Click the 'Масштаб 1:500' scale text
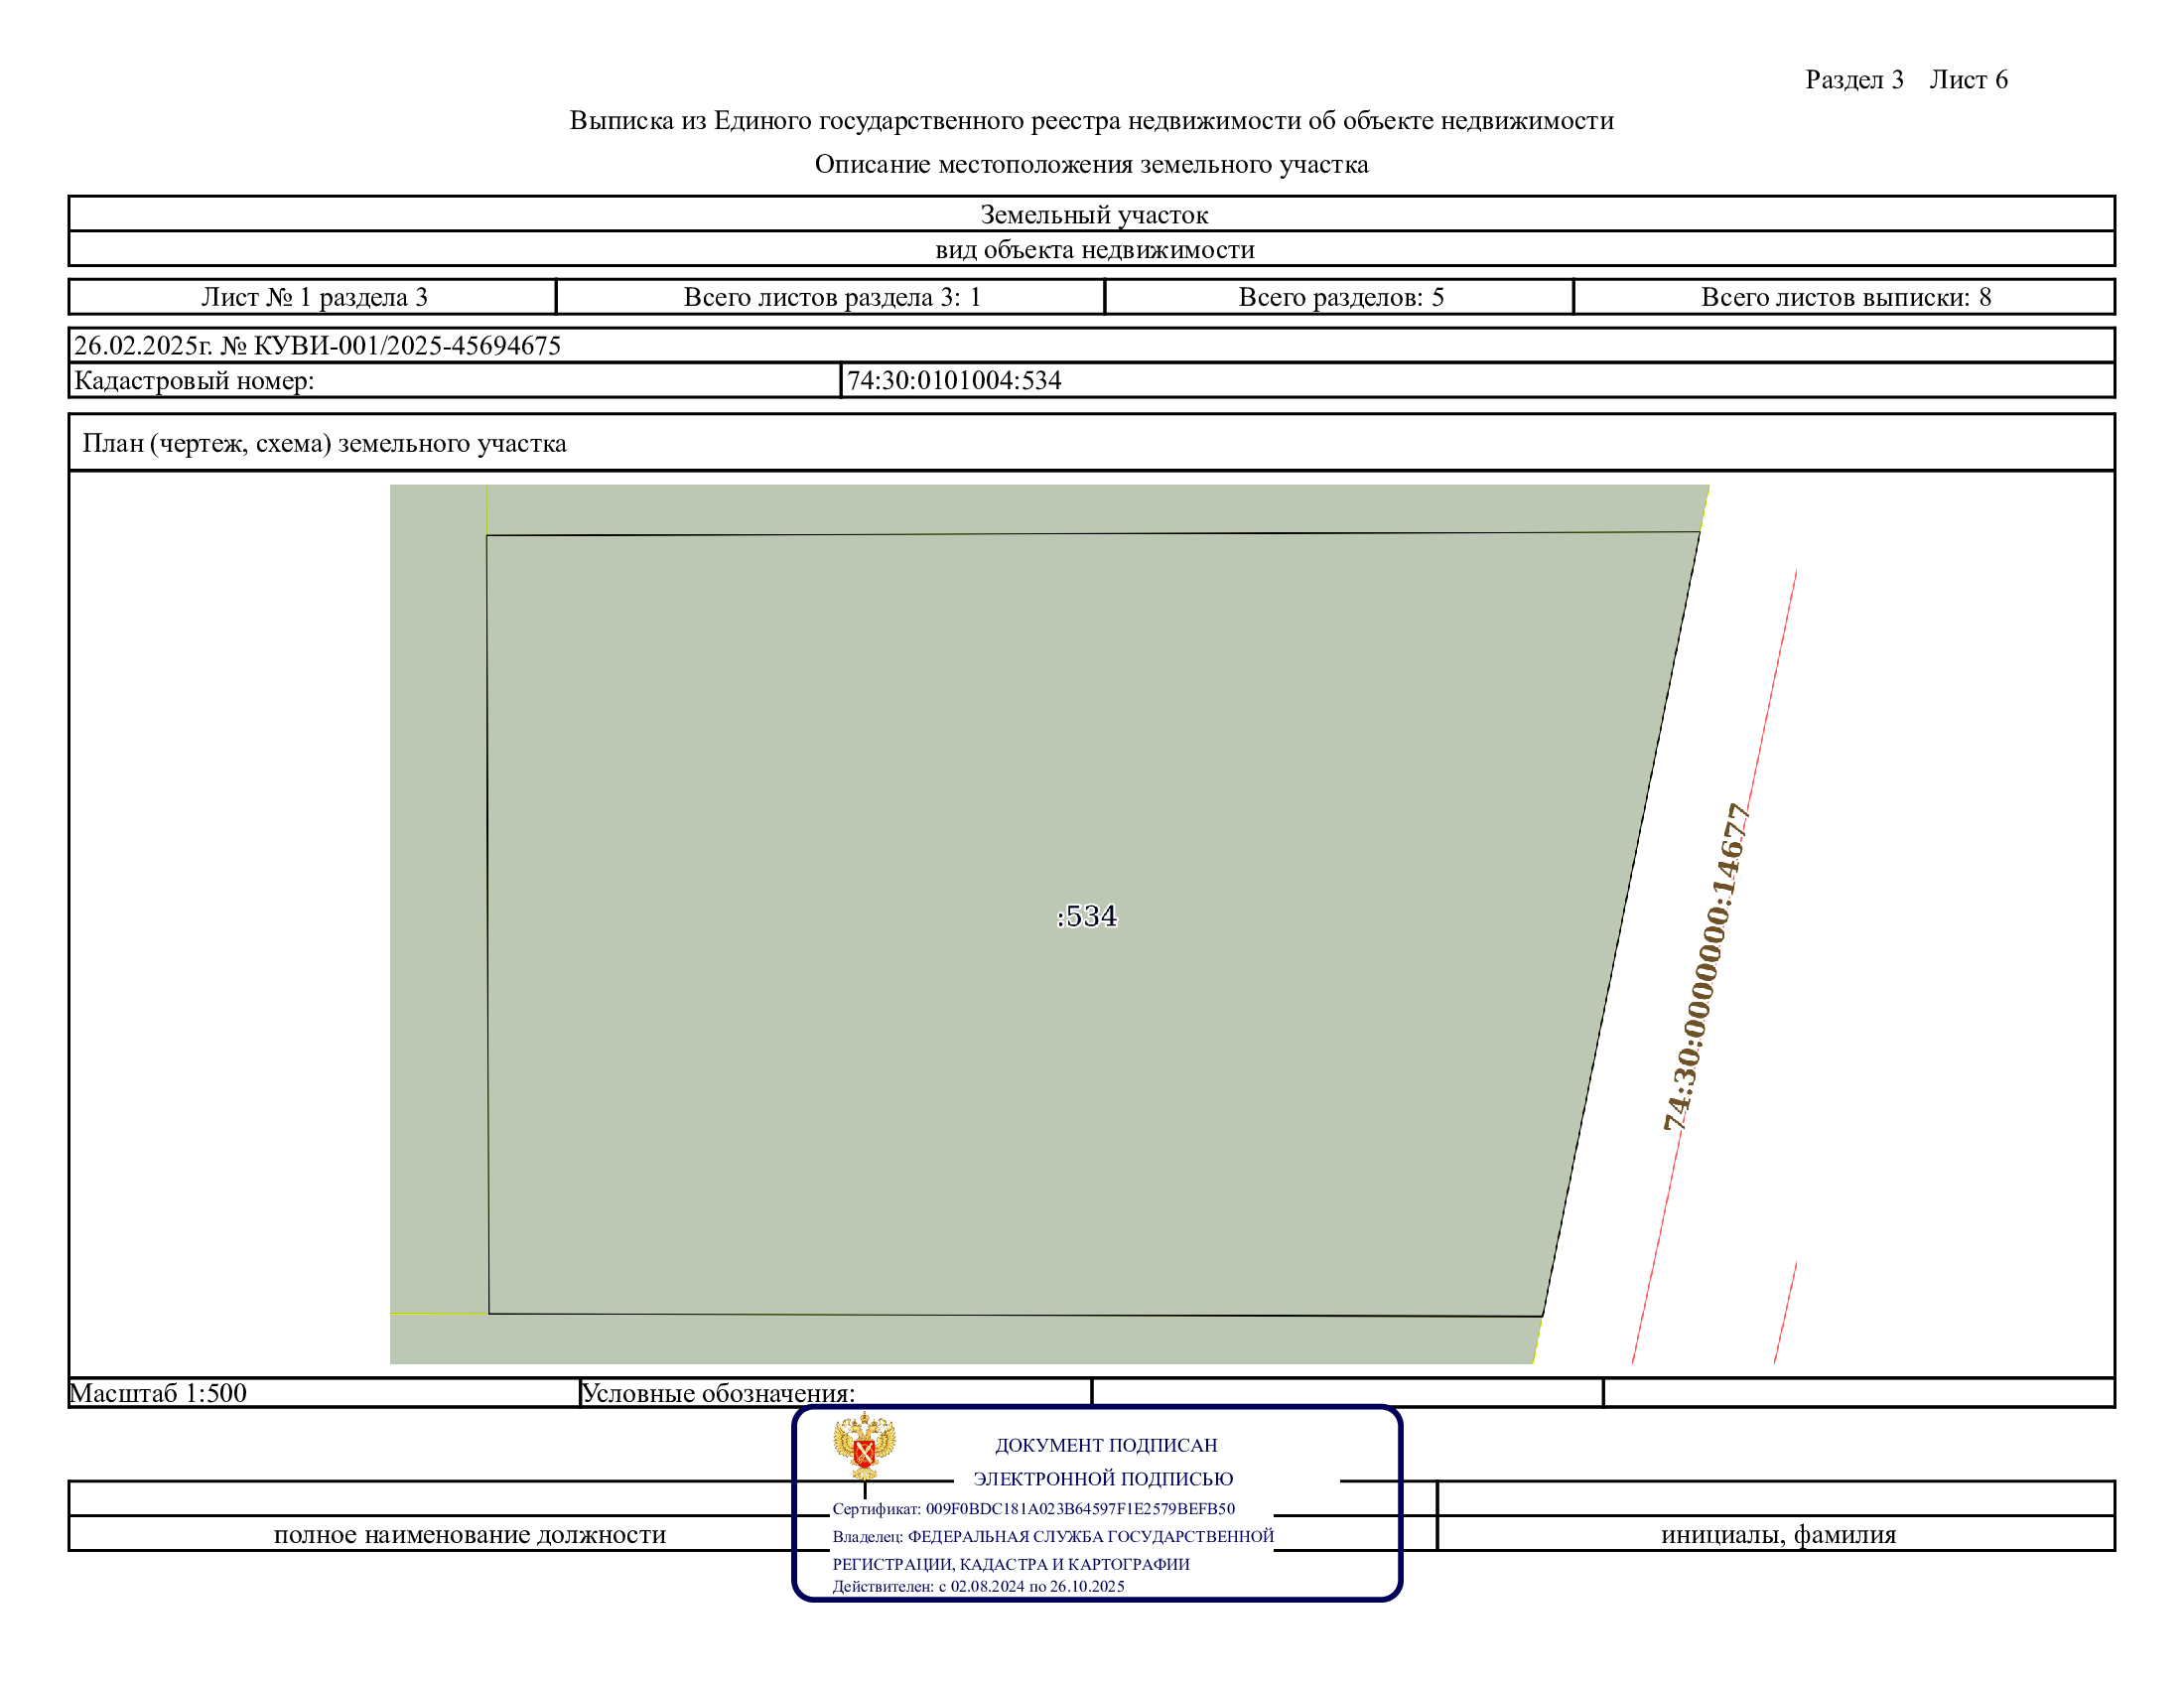The image size is (2184, 1688). click(x=158, y=1393)
